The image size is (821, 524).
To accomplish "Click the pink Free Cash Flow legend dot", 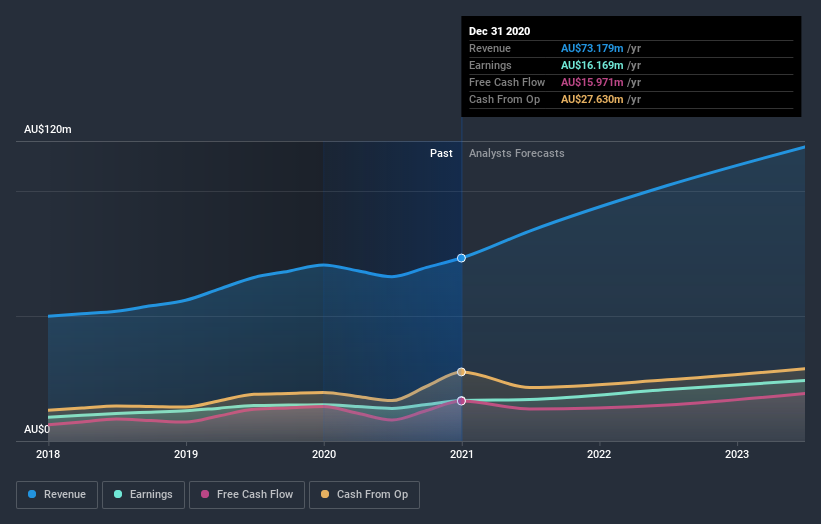I will click(205, 494).
